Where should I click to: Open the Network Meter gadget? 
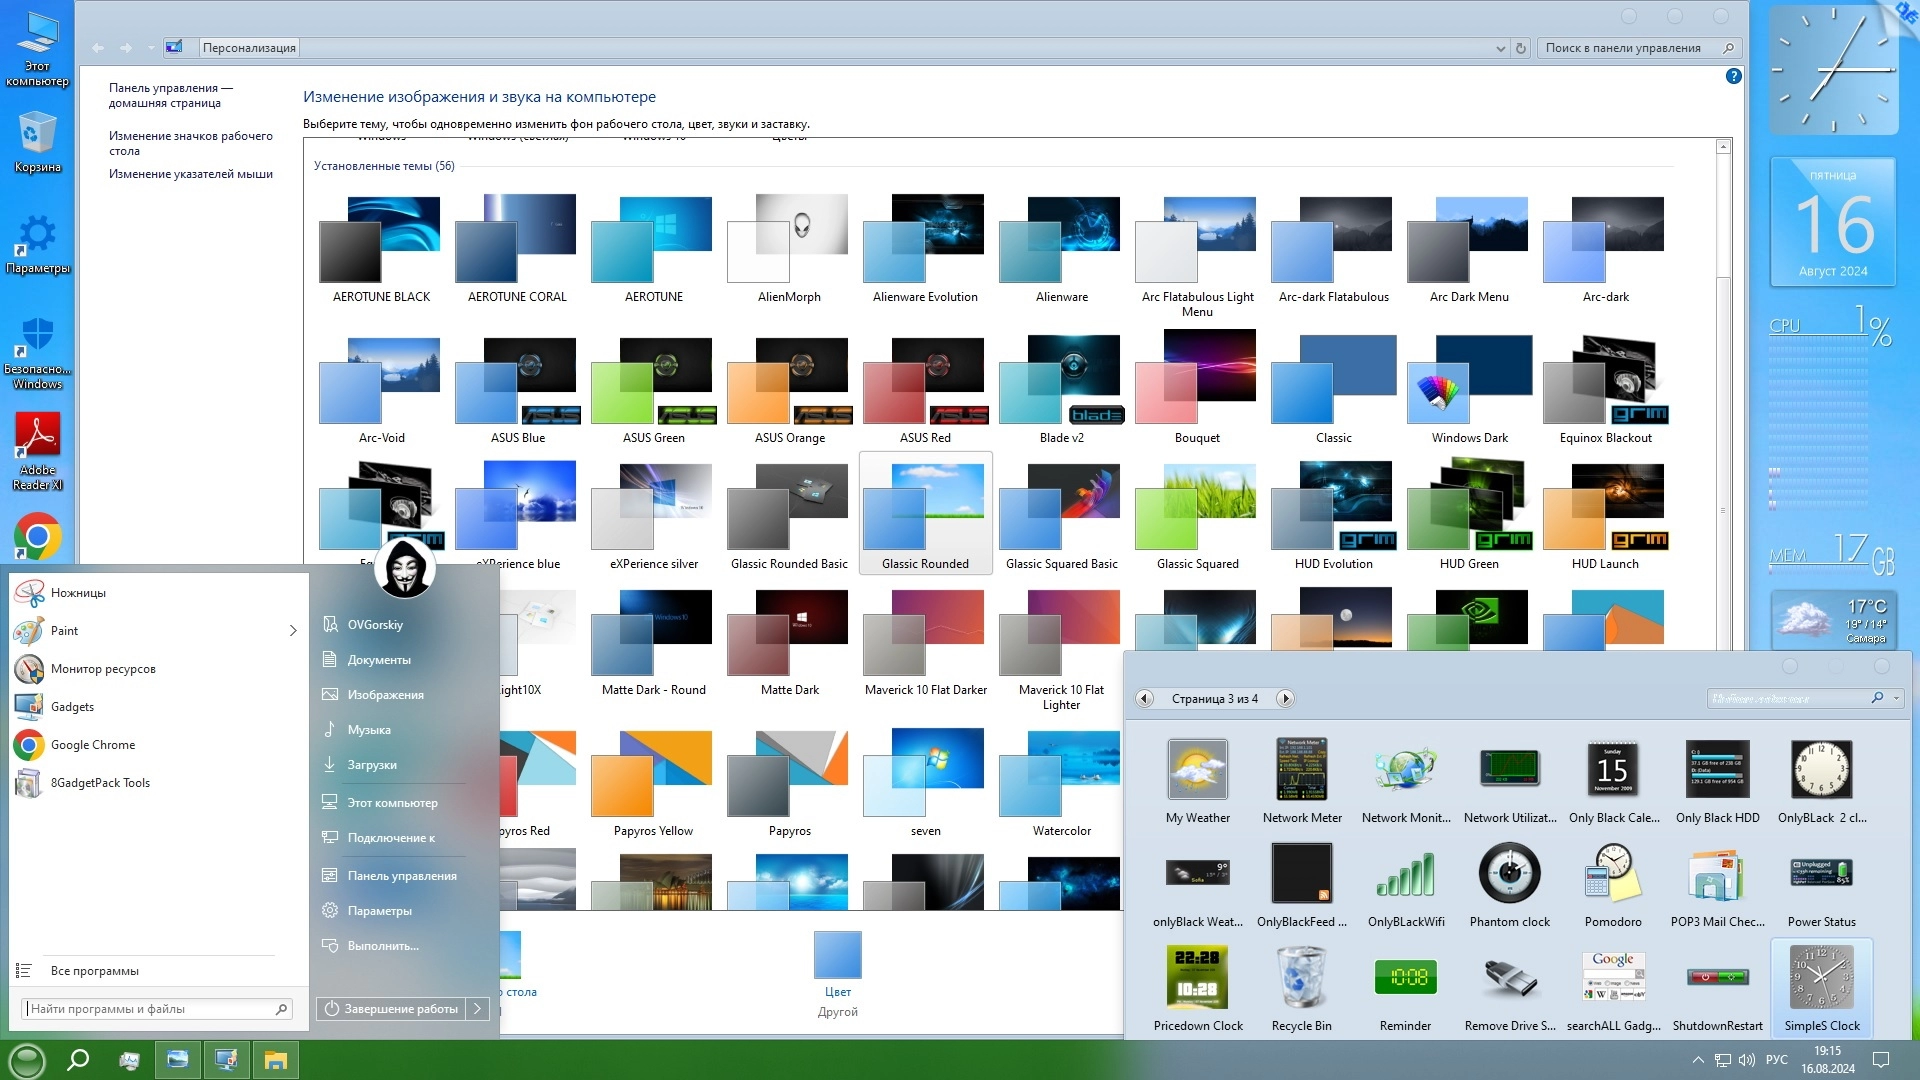click(x=1301, y=770)
